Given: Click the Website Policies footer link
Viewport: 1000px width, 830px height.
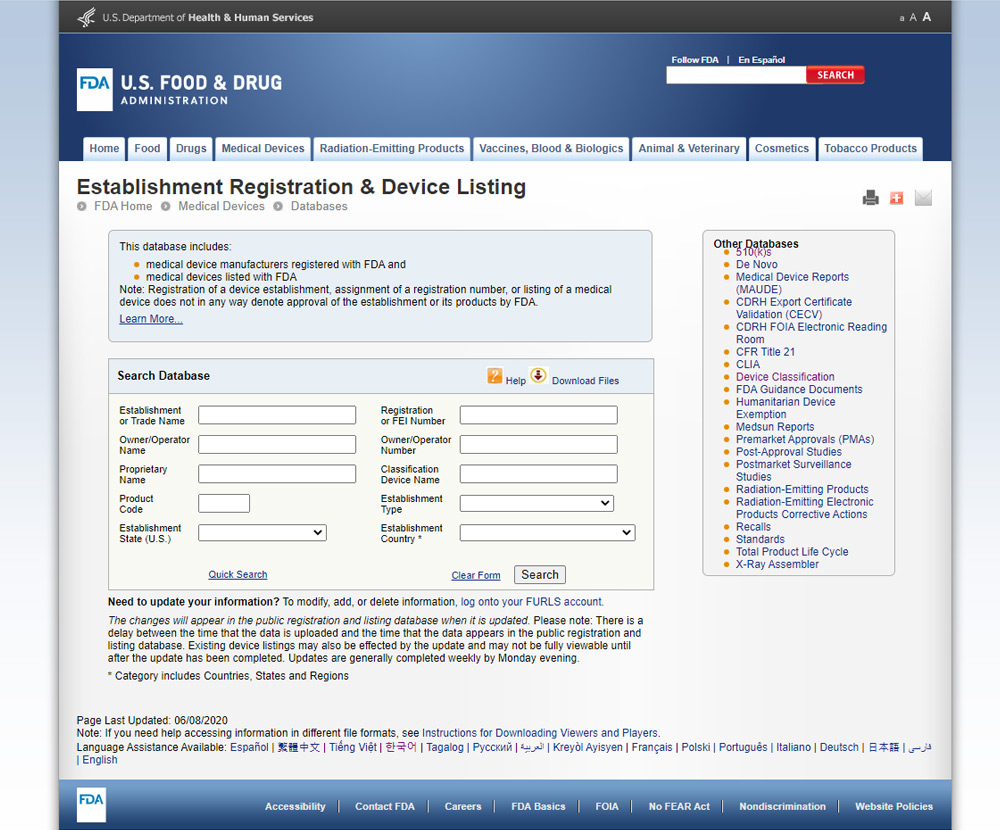Looking at the screenshot, I should pos(893,807).
